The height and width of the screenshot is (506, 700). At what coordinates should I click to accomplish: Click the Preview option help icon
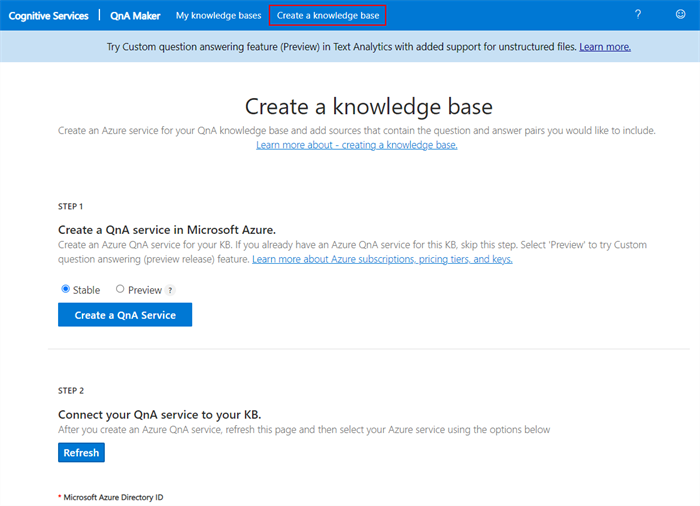click(170, 290)
